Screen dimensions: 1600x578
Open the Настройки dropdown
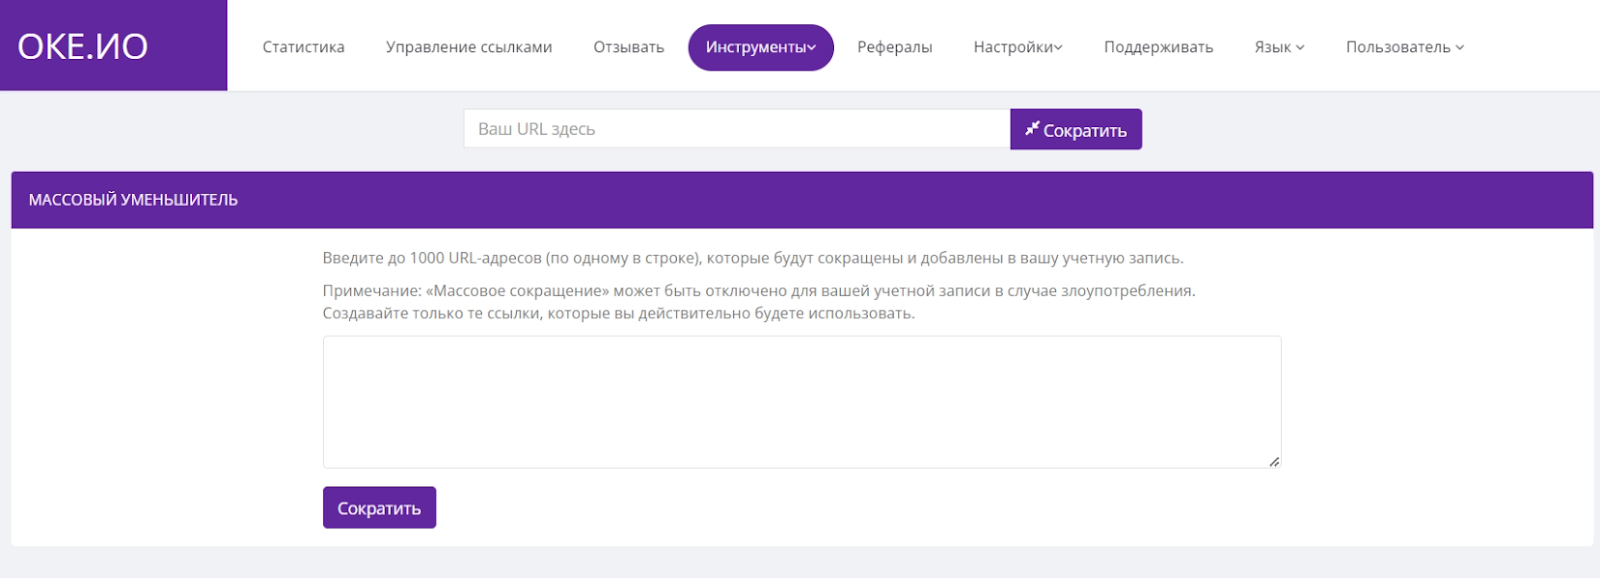[x=1017, y=47]
